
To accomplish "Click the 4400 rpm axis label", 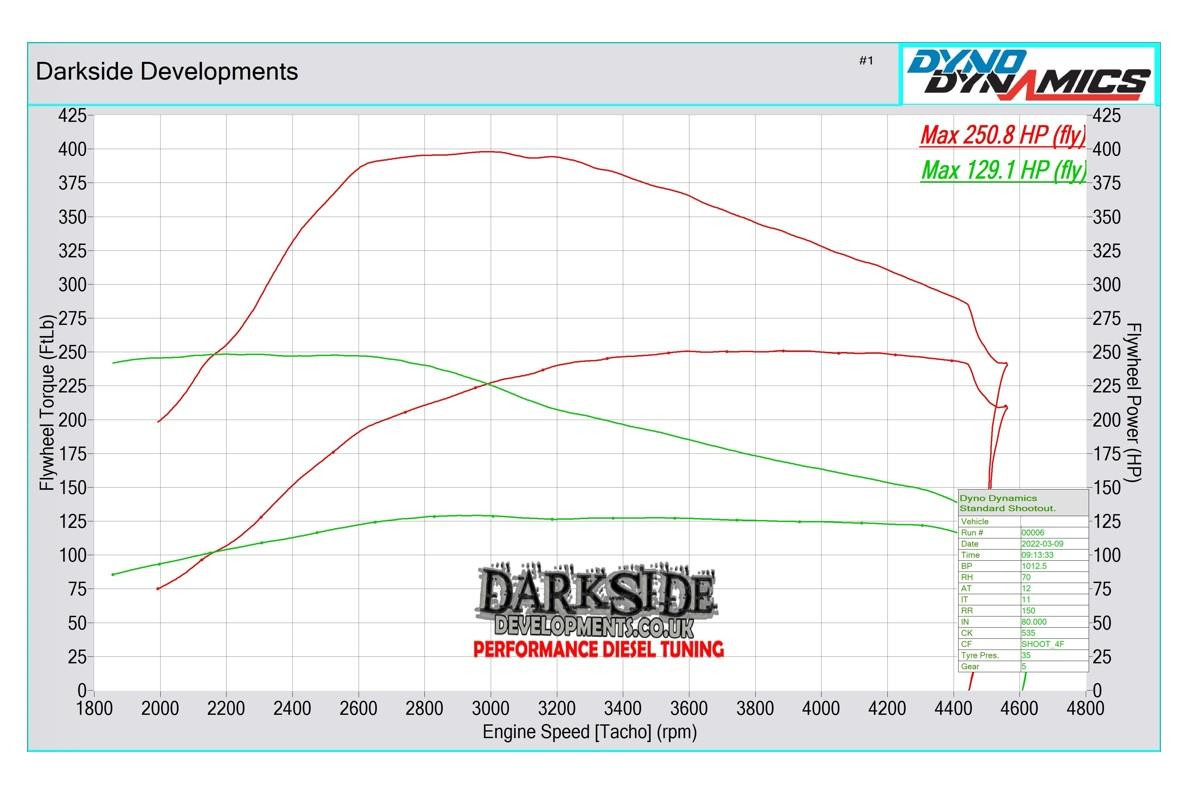I will click(x=953, y=708).
